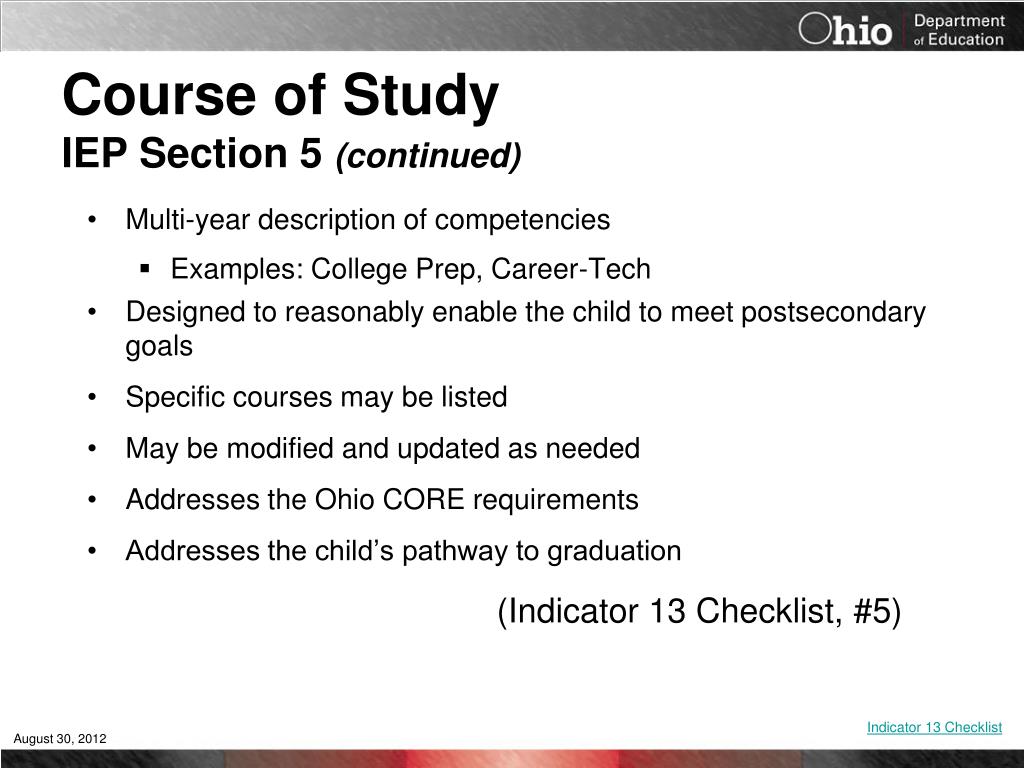Click Addresses the child's pathway to graduation
1024x768 pixels.
[x=404, y=551]
